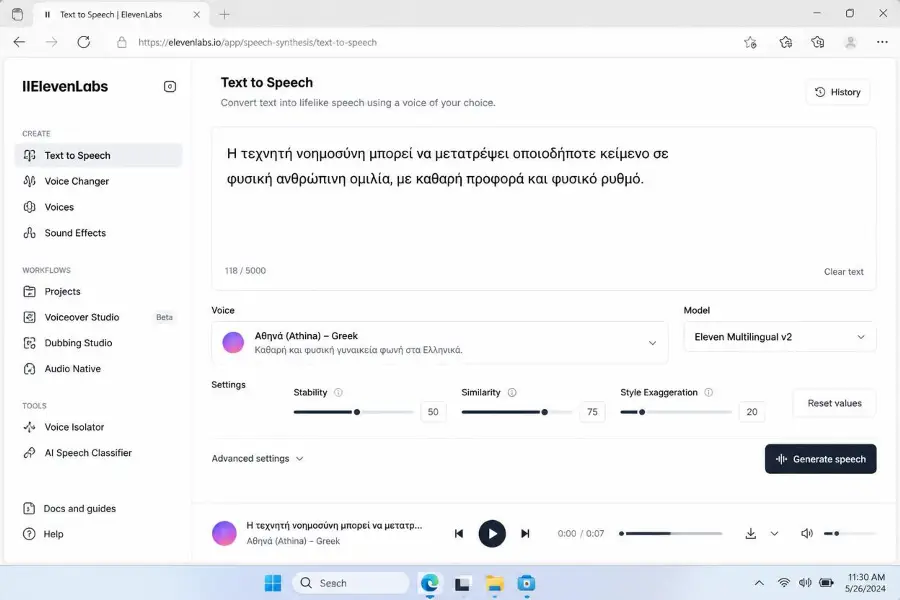Click the Voice Isolator icon
Screen dimensions: 900x600
tap(29, 427)
